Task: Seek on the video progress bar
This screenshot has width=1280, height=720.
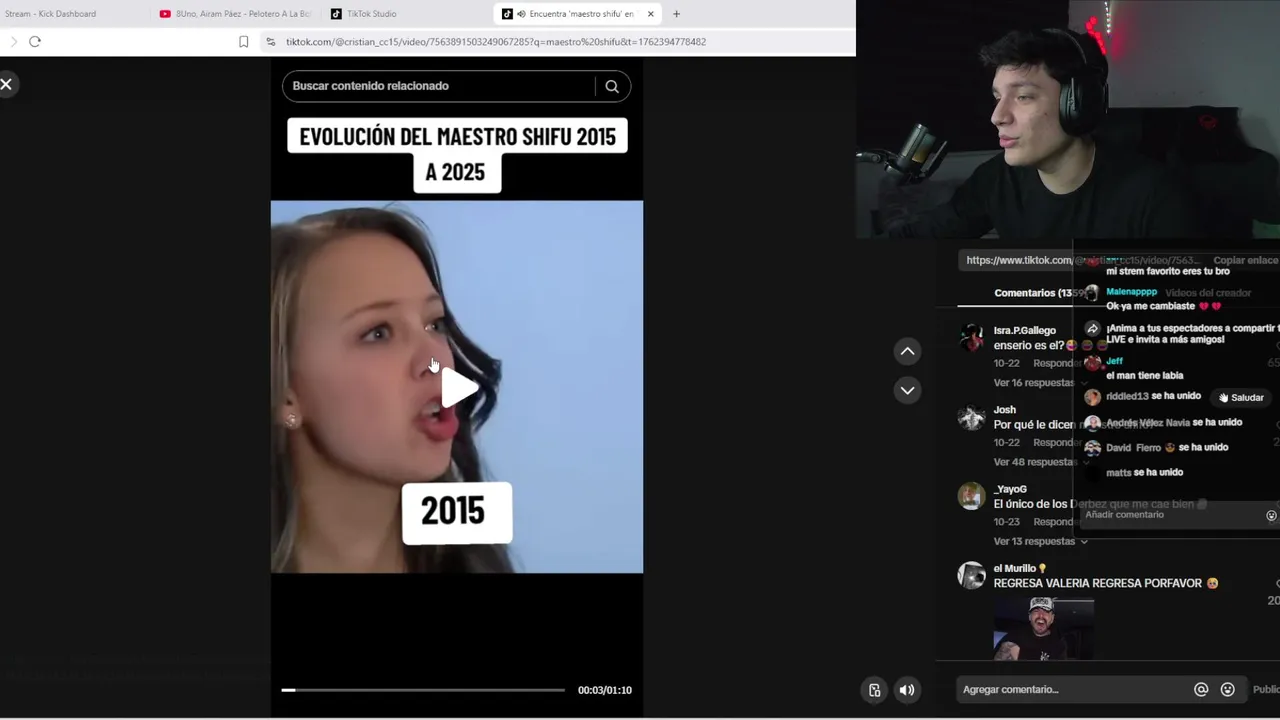Action: (423, 690)
